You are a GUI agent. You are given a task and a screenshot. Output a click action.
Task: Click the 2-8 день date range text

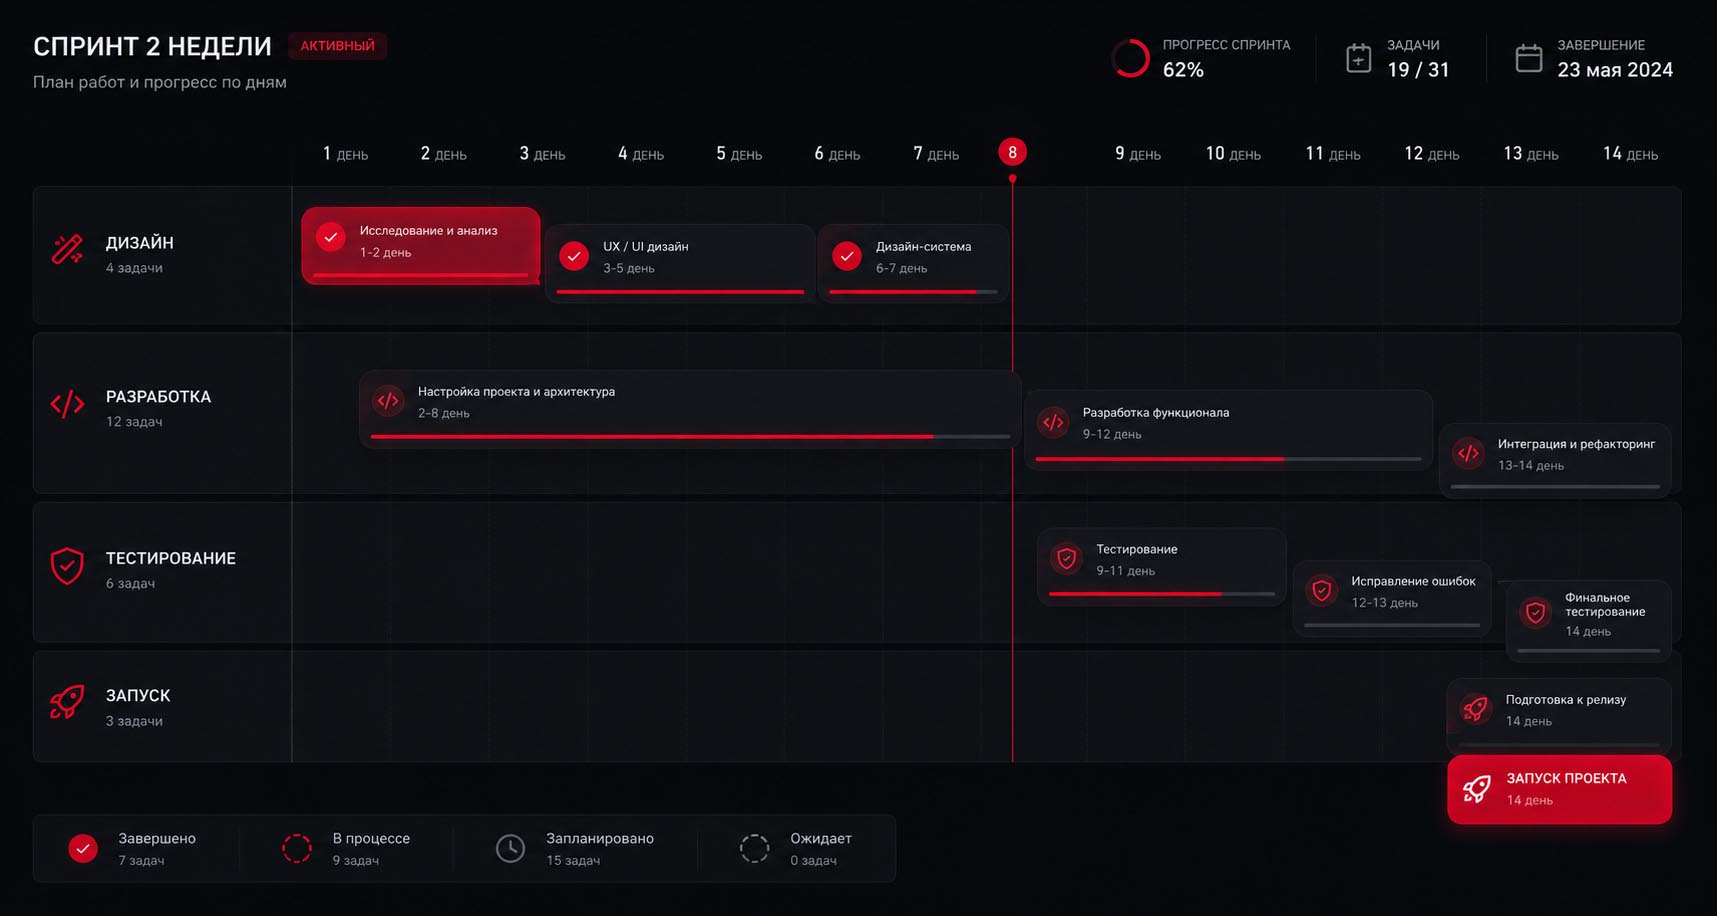click(443, 413)
